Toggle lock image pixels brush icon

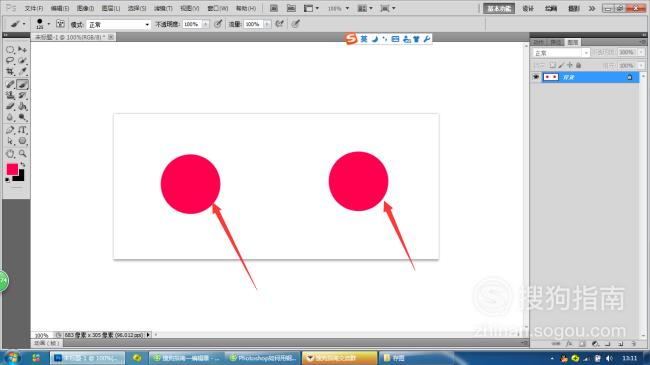click(561, 65)
